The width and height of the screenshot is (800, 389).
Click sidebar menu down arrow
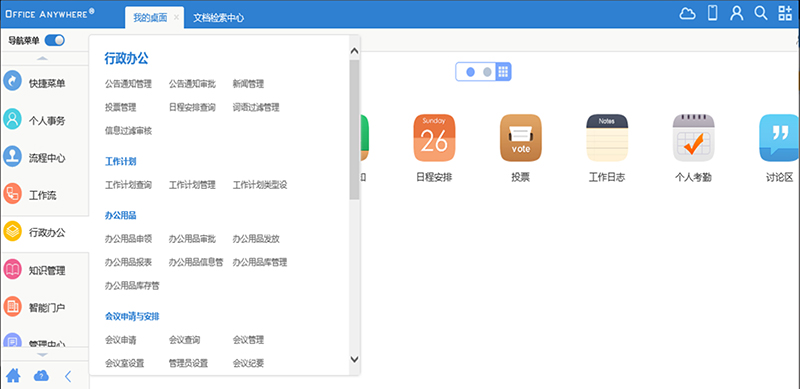point(42,354)
